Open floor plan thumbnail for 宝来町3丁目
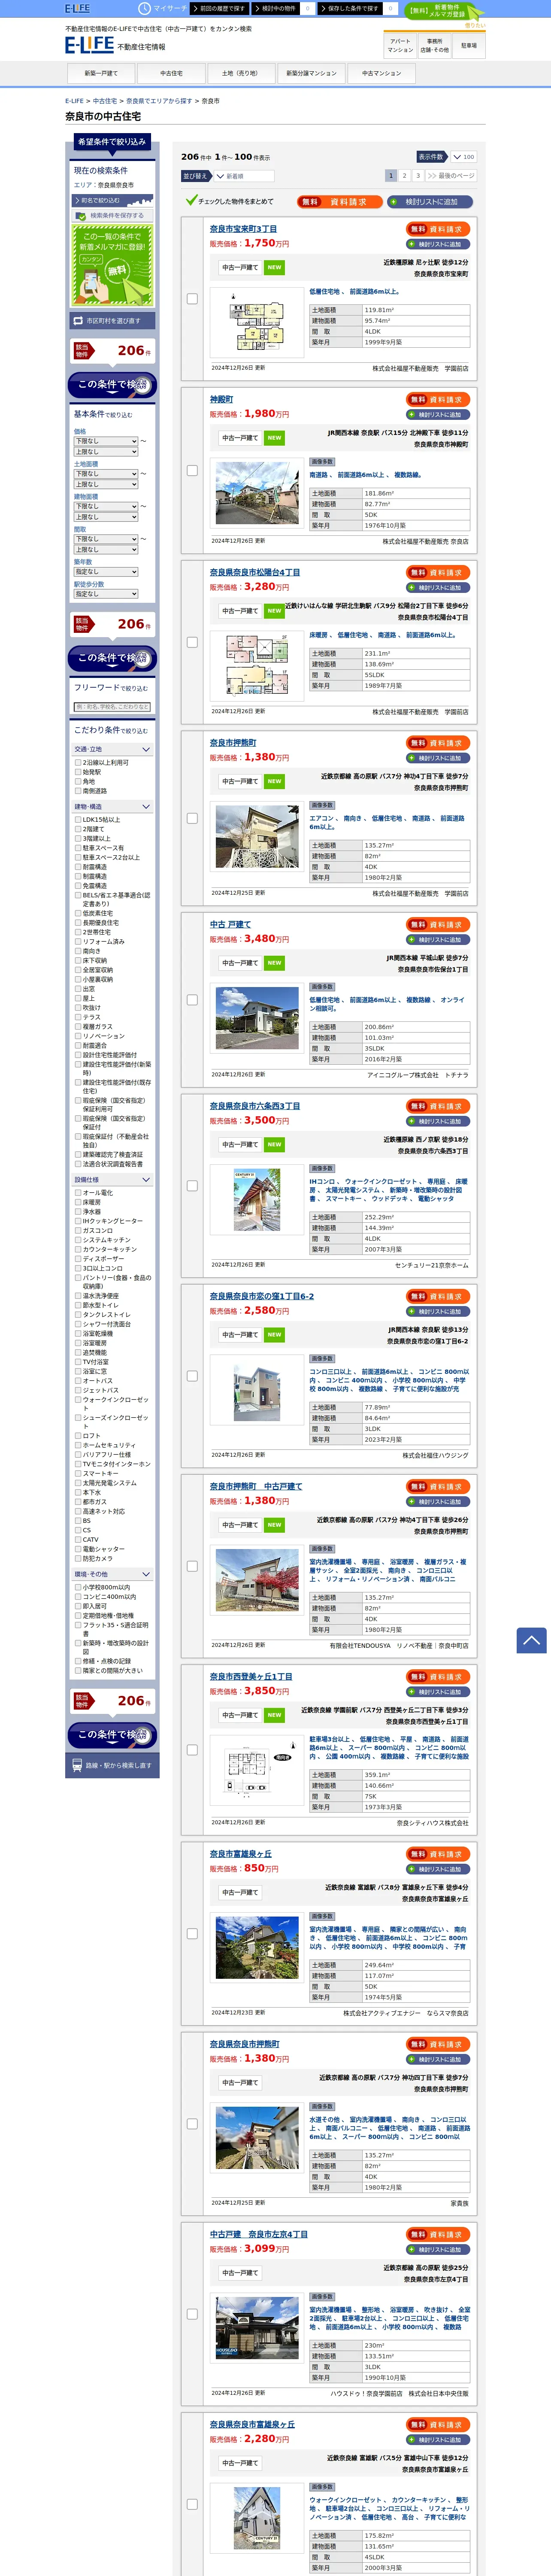 pyautogui.click(x=257, y=323)
